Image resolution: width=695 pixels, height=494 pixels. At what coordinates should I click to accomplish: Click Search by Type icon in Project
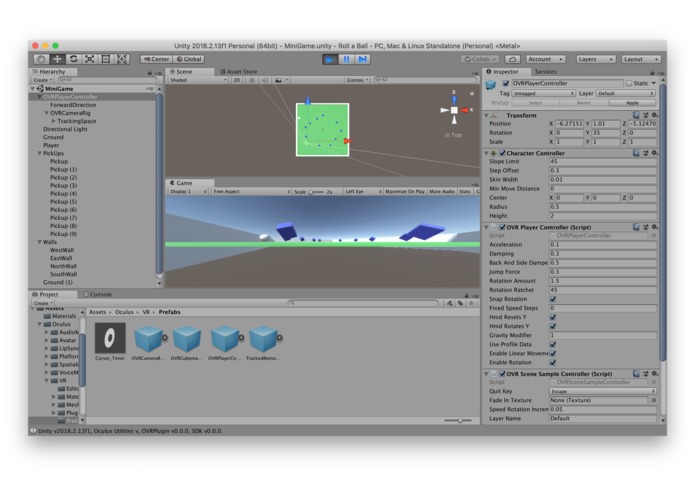click(x=450, y=303)
